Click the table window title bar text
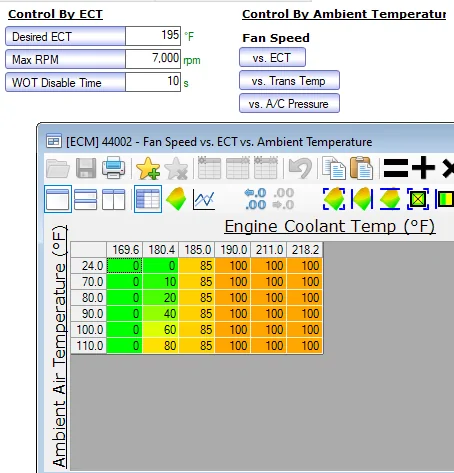 pyautogui.click(x=219, y=142)
